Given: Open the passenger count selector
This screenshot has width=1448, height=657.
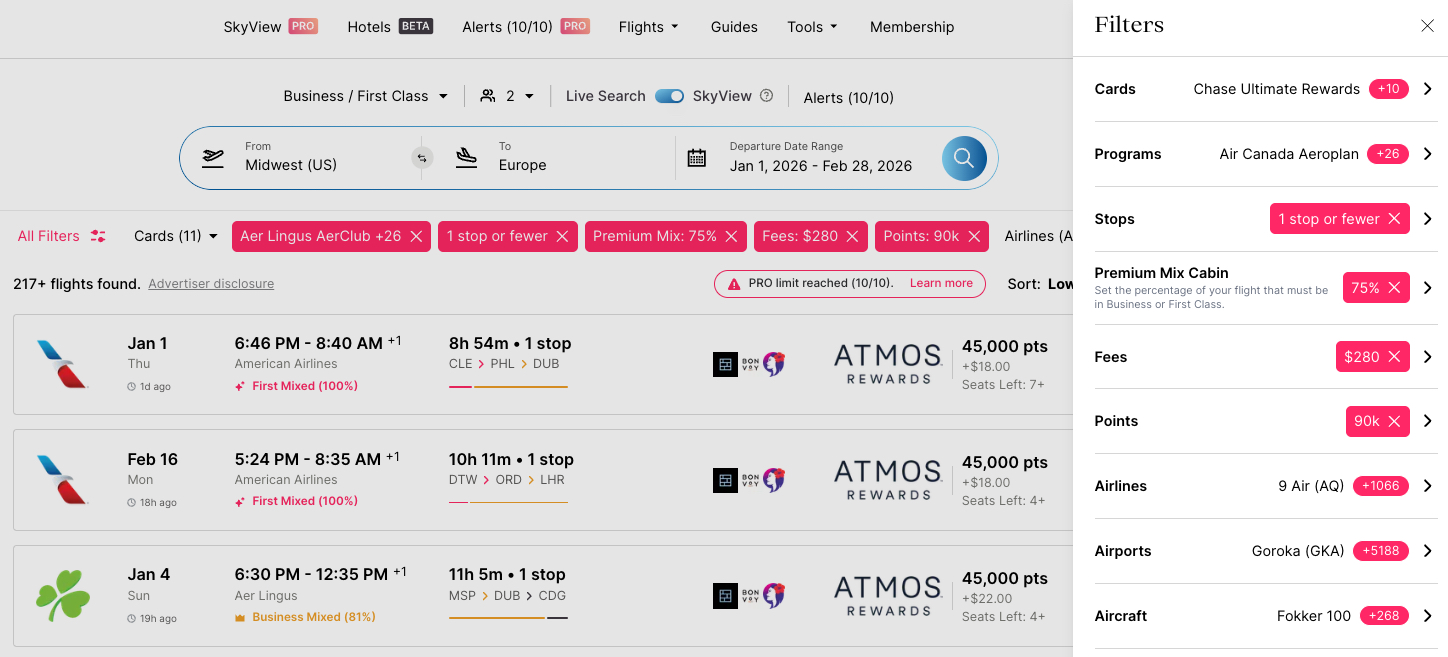Looking at the screenshot, I should [507, 95].
